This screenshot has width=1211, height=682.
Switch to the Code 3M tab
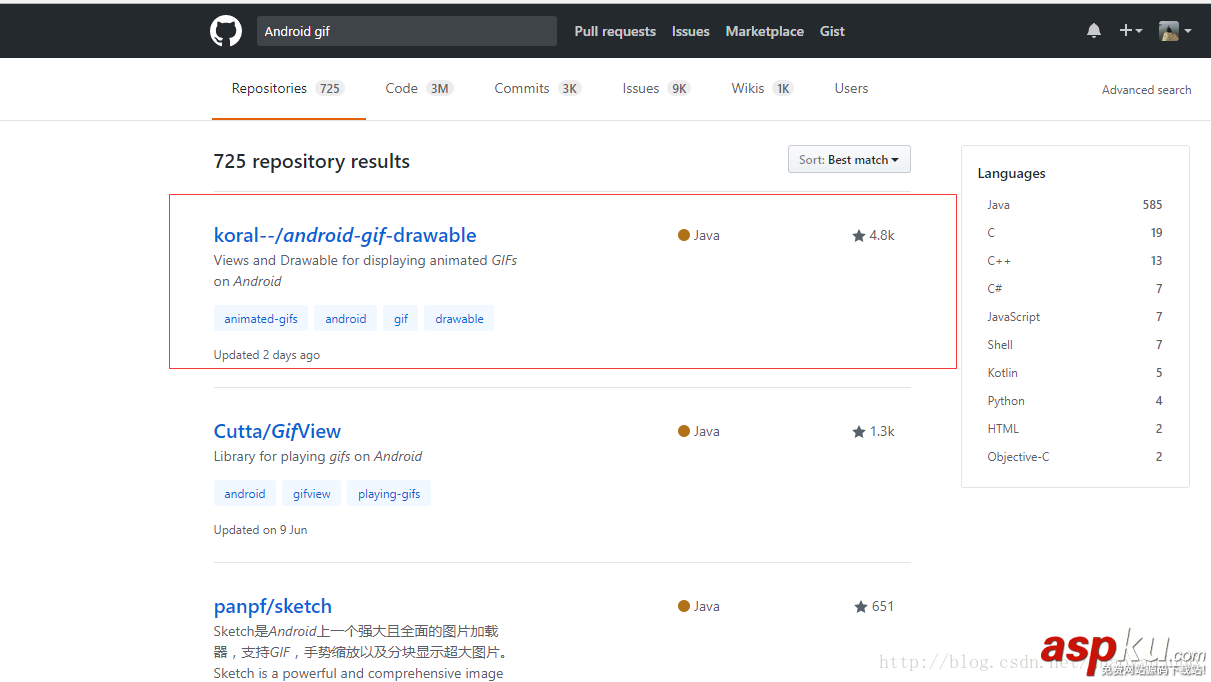(x=419, y=88)
